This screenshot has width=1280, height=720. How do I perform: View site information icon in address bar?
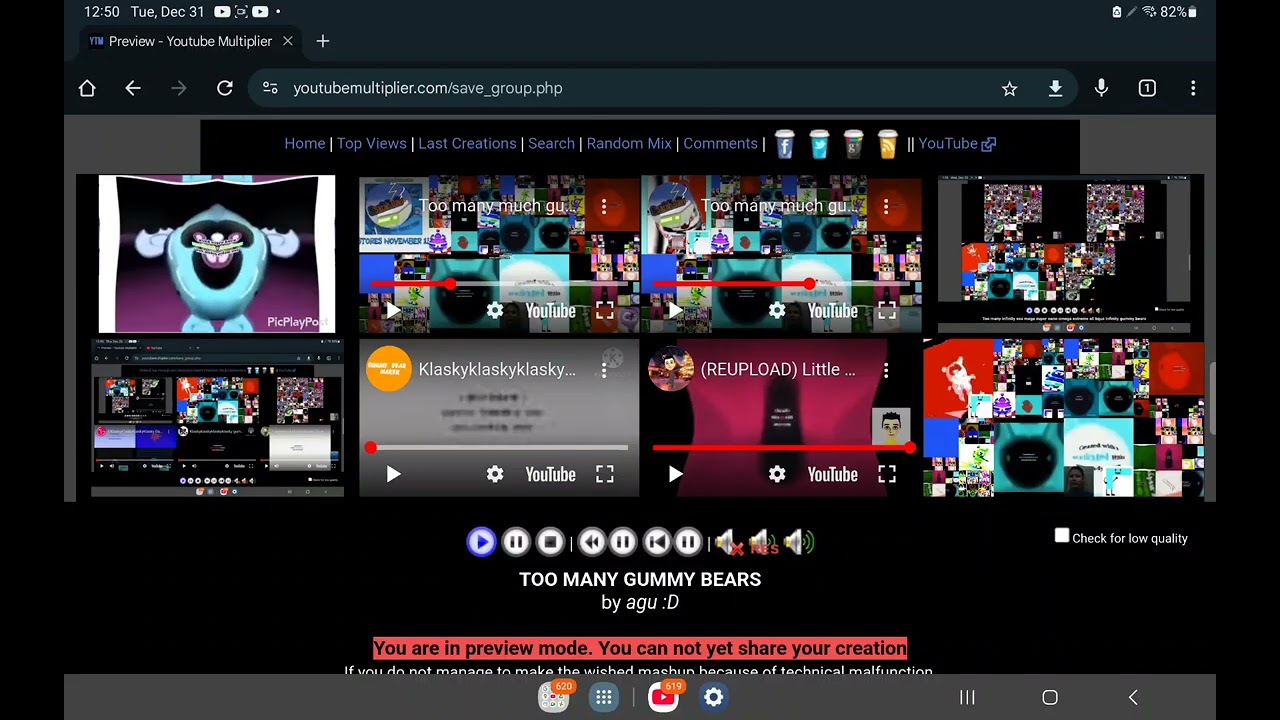(x=270, y=88)
